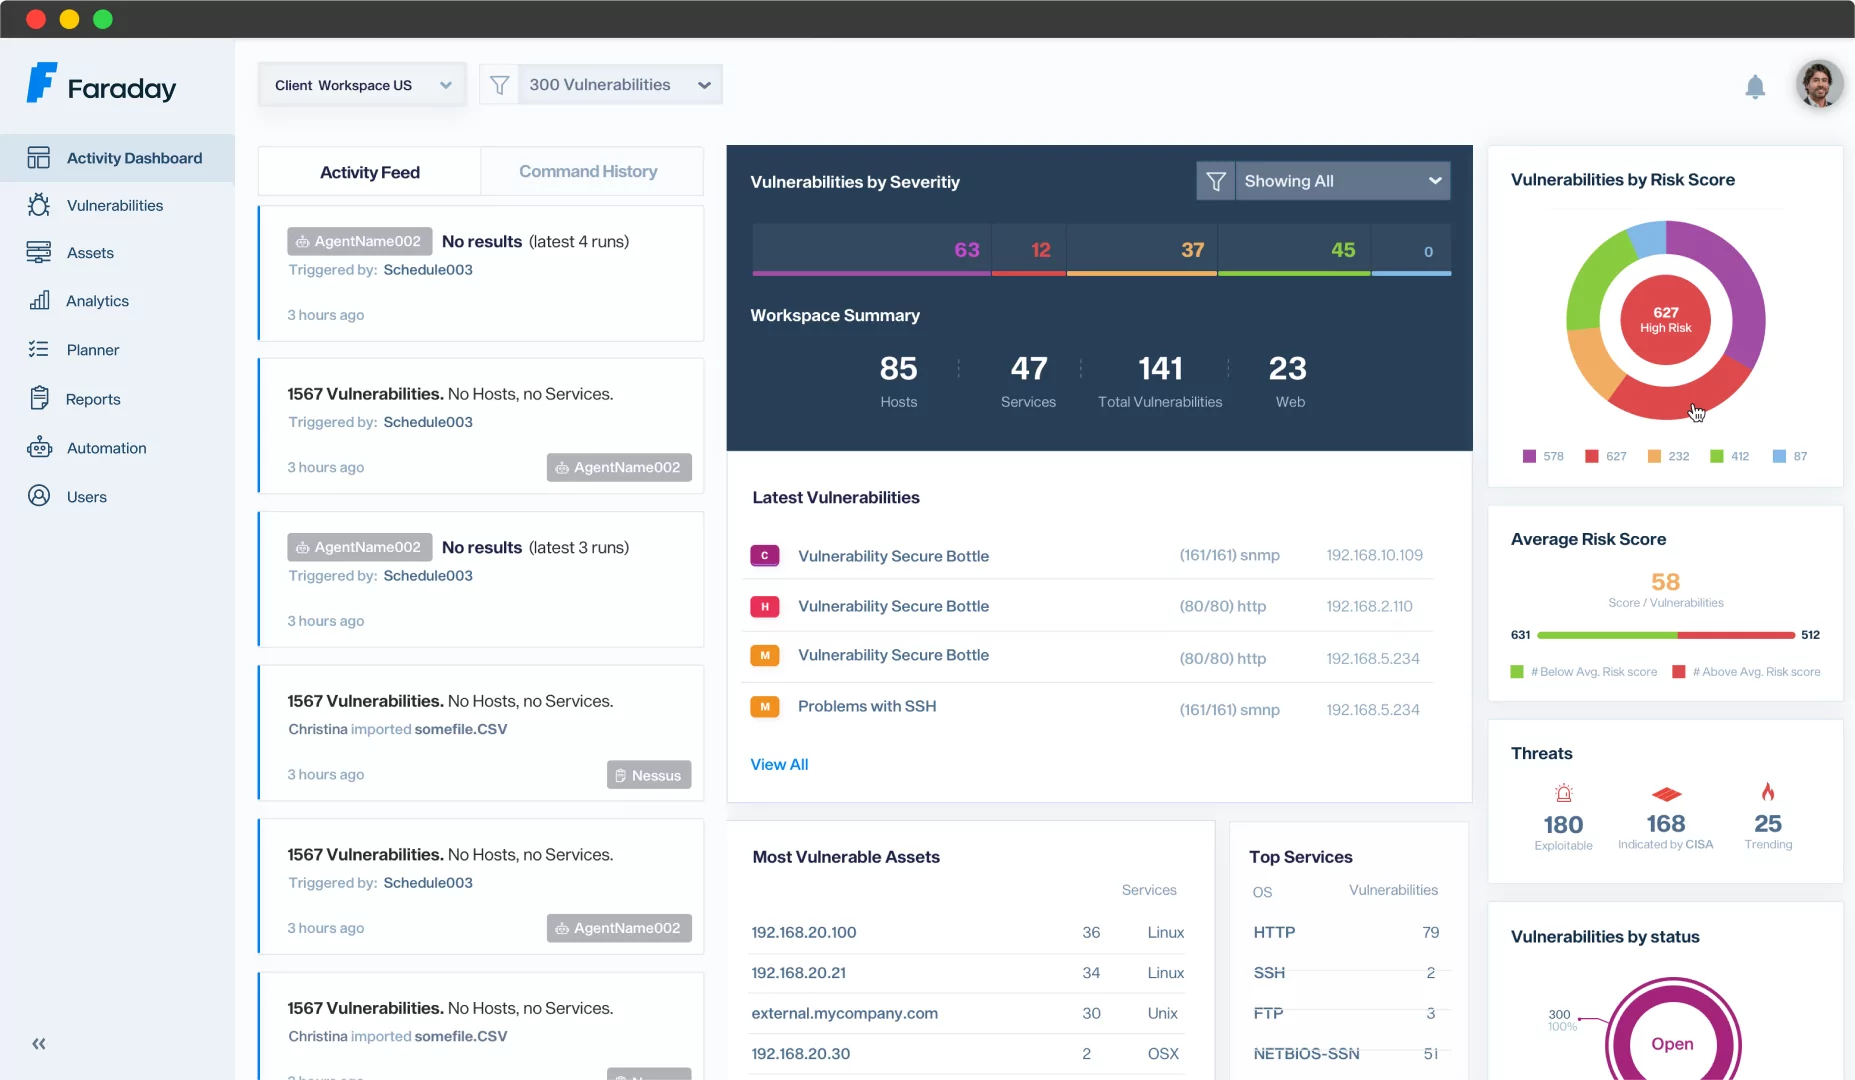Click the View All link
Viewport: 1855px width, 1080px height.
click(779, 764)
